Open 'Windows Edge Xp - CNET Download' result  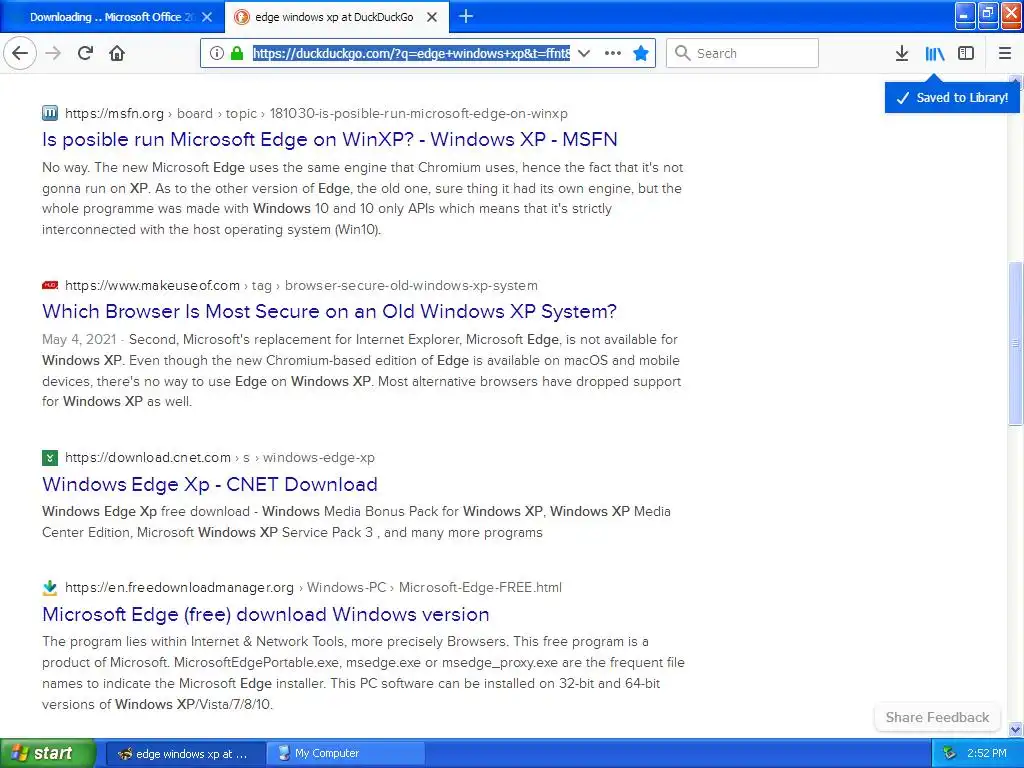point(210,484)
